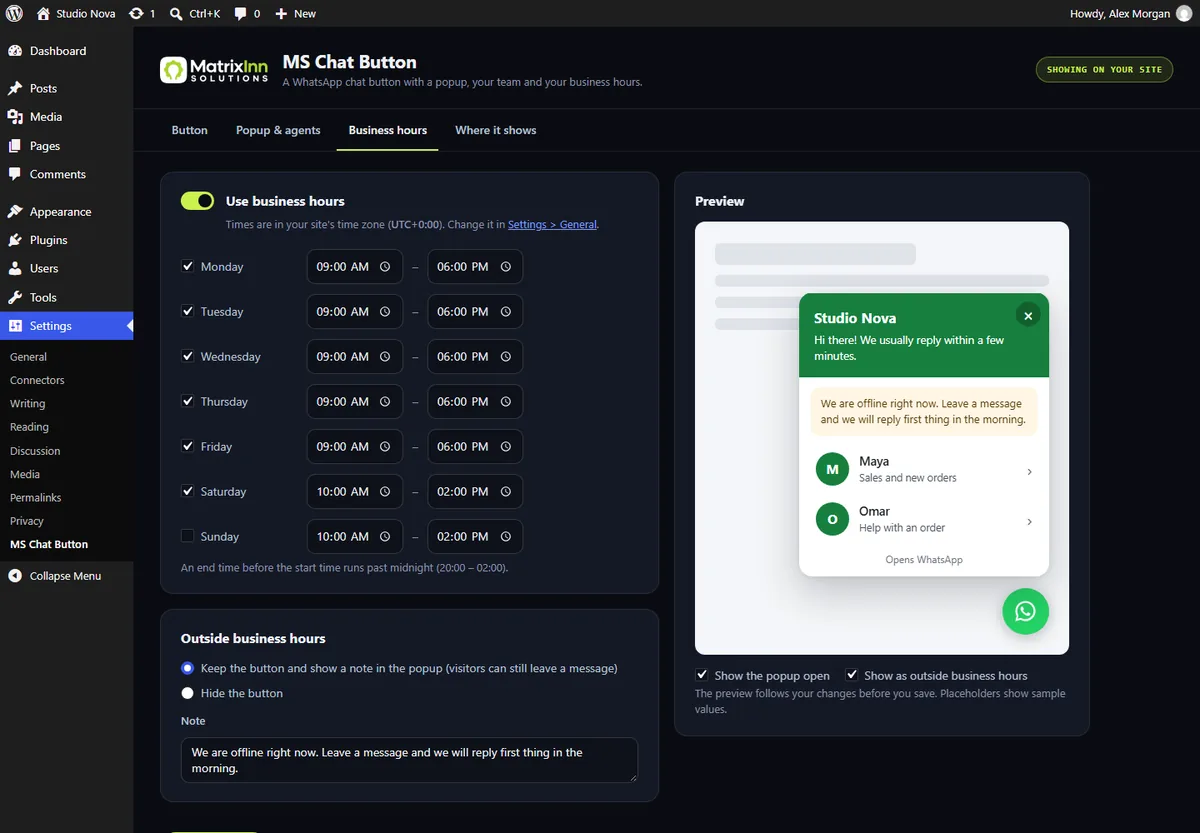Open Tuesday end time field
This screenshot has height=833, width=1200.
[x=475, y=312]
